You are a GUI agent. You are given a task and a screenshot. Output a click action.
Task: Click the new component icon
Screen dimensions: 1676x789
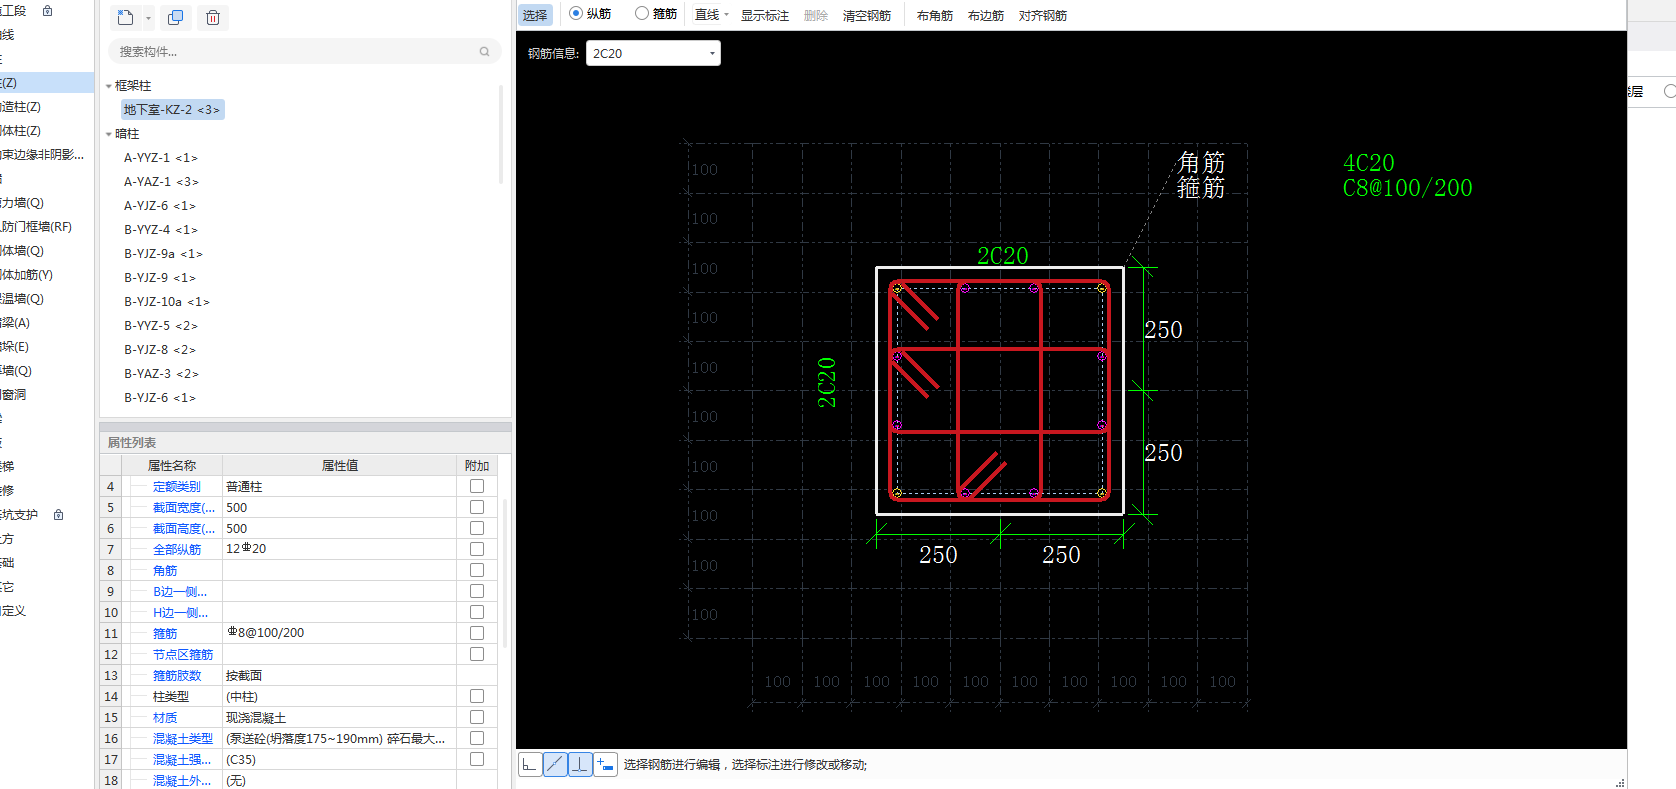tap(125, 17)
